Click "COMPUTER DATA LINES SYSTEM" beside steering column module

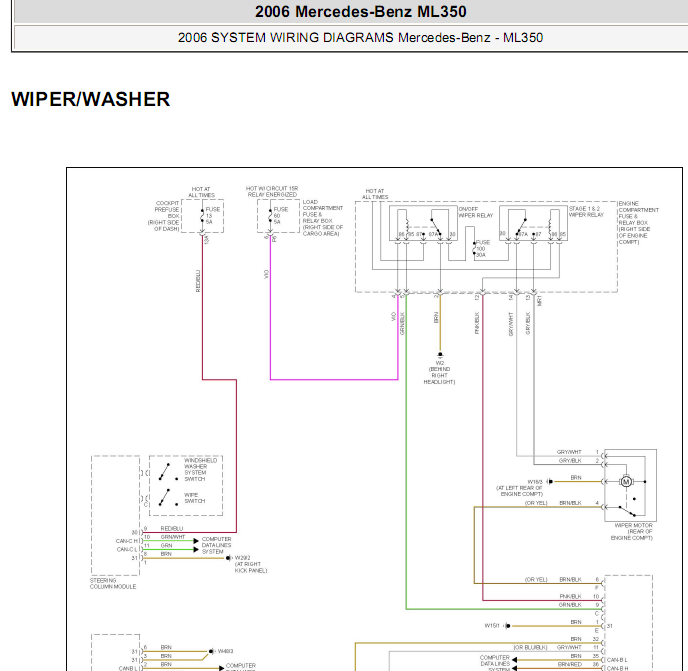[x=216, y=545]
